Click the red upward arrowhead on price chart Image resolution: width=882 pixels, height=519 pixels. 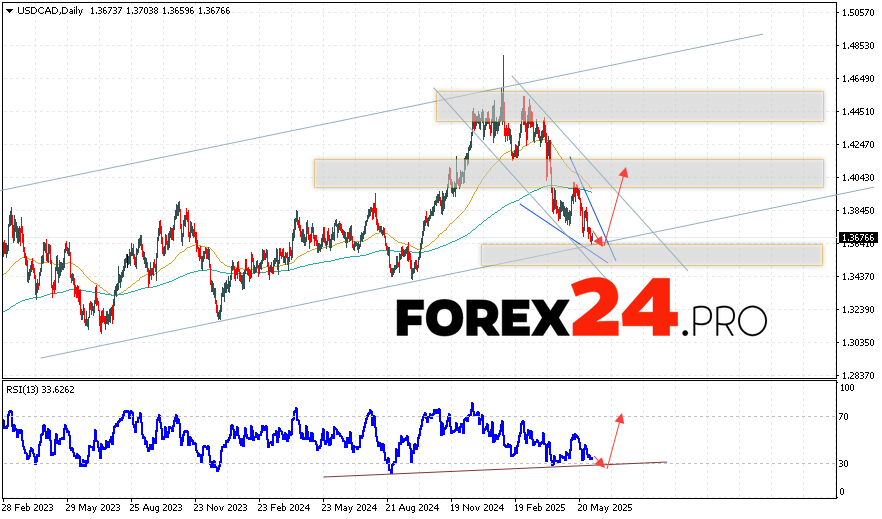click(625, 171)
